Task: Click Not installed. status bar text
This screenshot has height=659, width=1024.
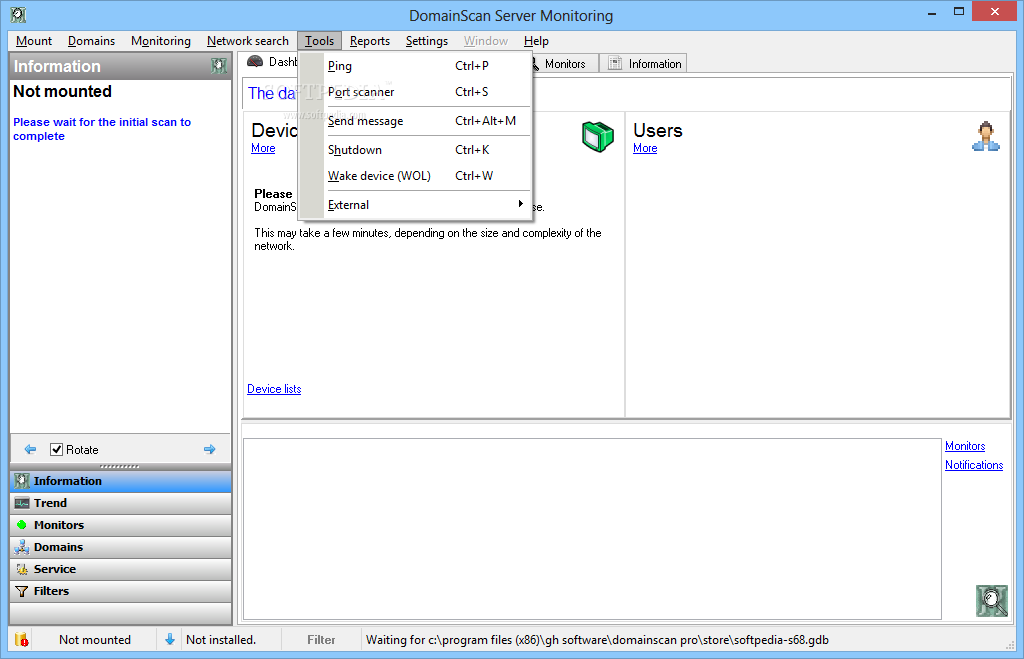Action: point(221,640)
